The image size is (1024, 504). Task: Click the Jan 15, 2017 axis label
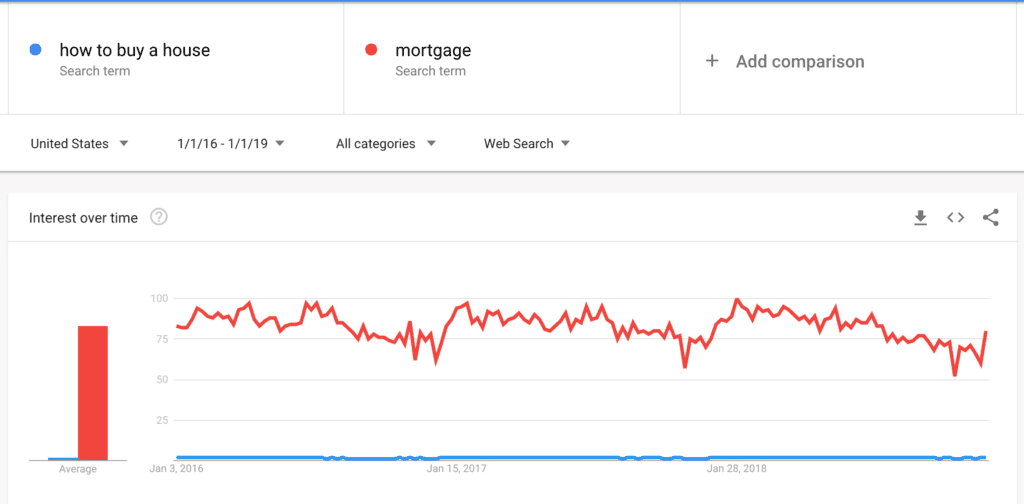pos(456,469)
